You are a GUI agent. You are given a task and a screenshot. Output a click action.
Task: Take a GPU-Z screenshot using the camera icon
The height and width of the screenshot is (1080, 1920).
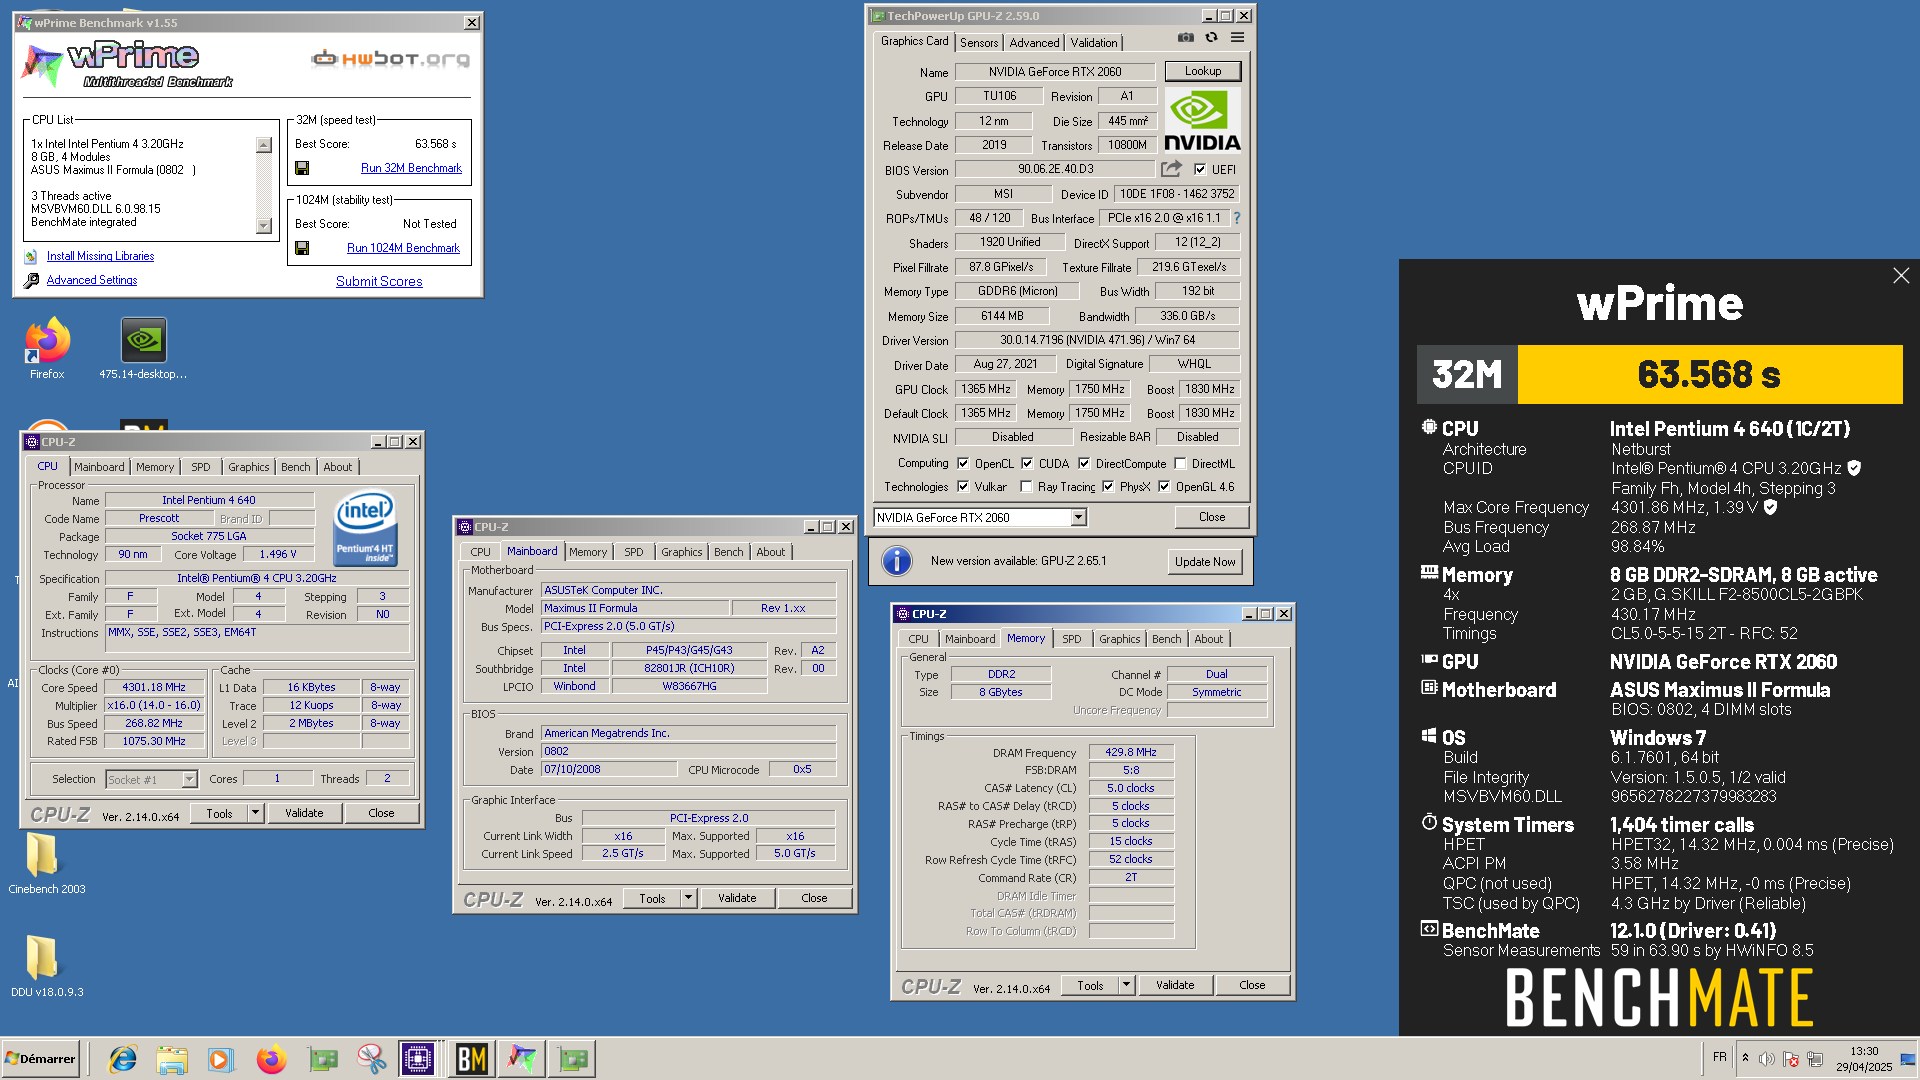1185,38
